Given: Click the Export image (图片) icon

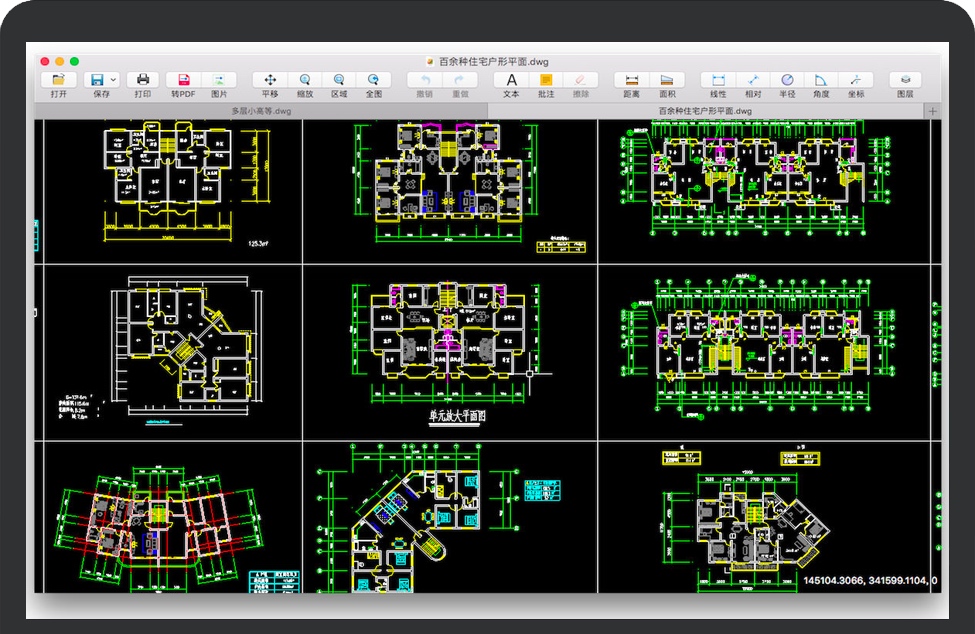Looking at the screenshot, I should coord(219,80).
